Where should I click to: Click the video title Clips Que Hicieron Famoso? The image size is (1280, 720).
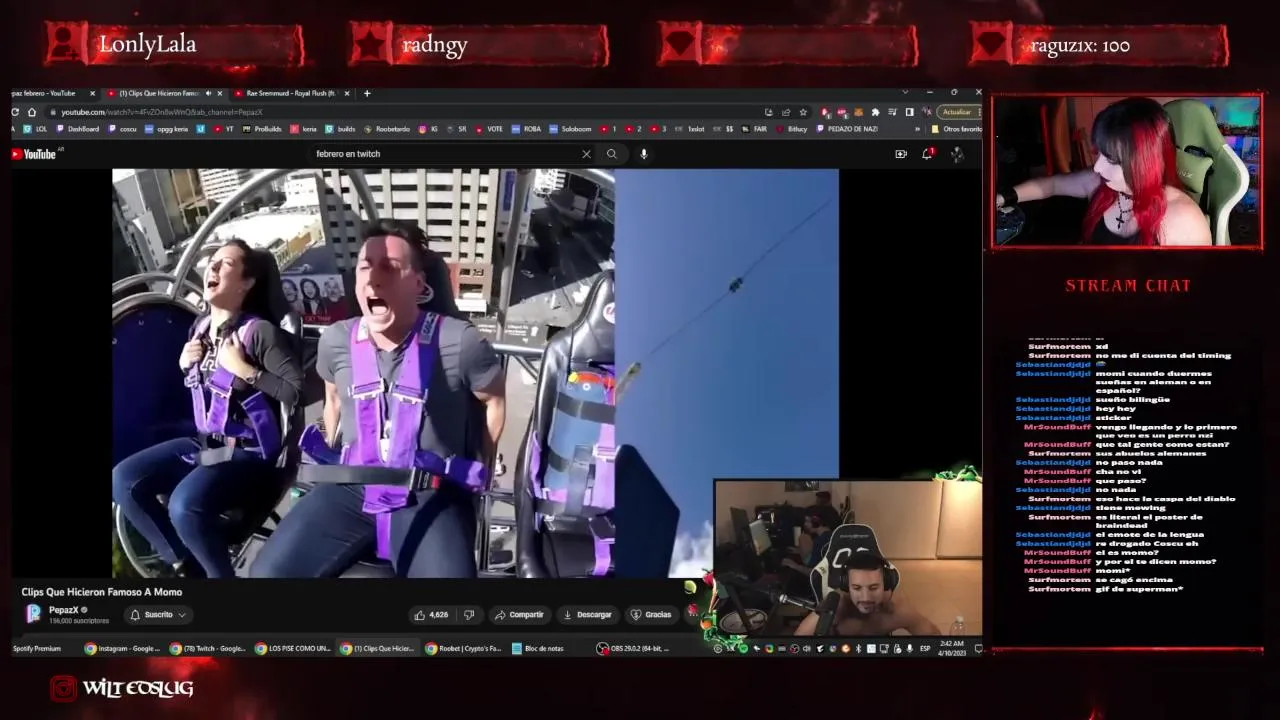click(102, 592)
